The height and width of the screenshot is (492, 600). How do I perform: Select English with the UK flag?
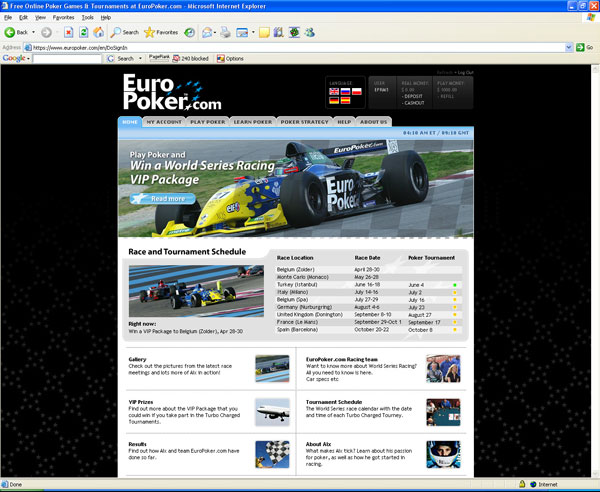[334, 91]
